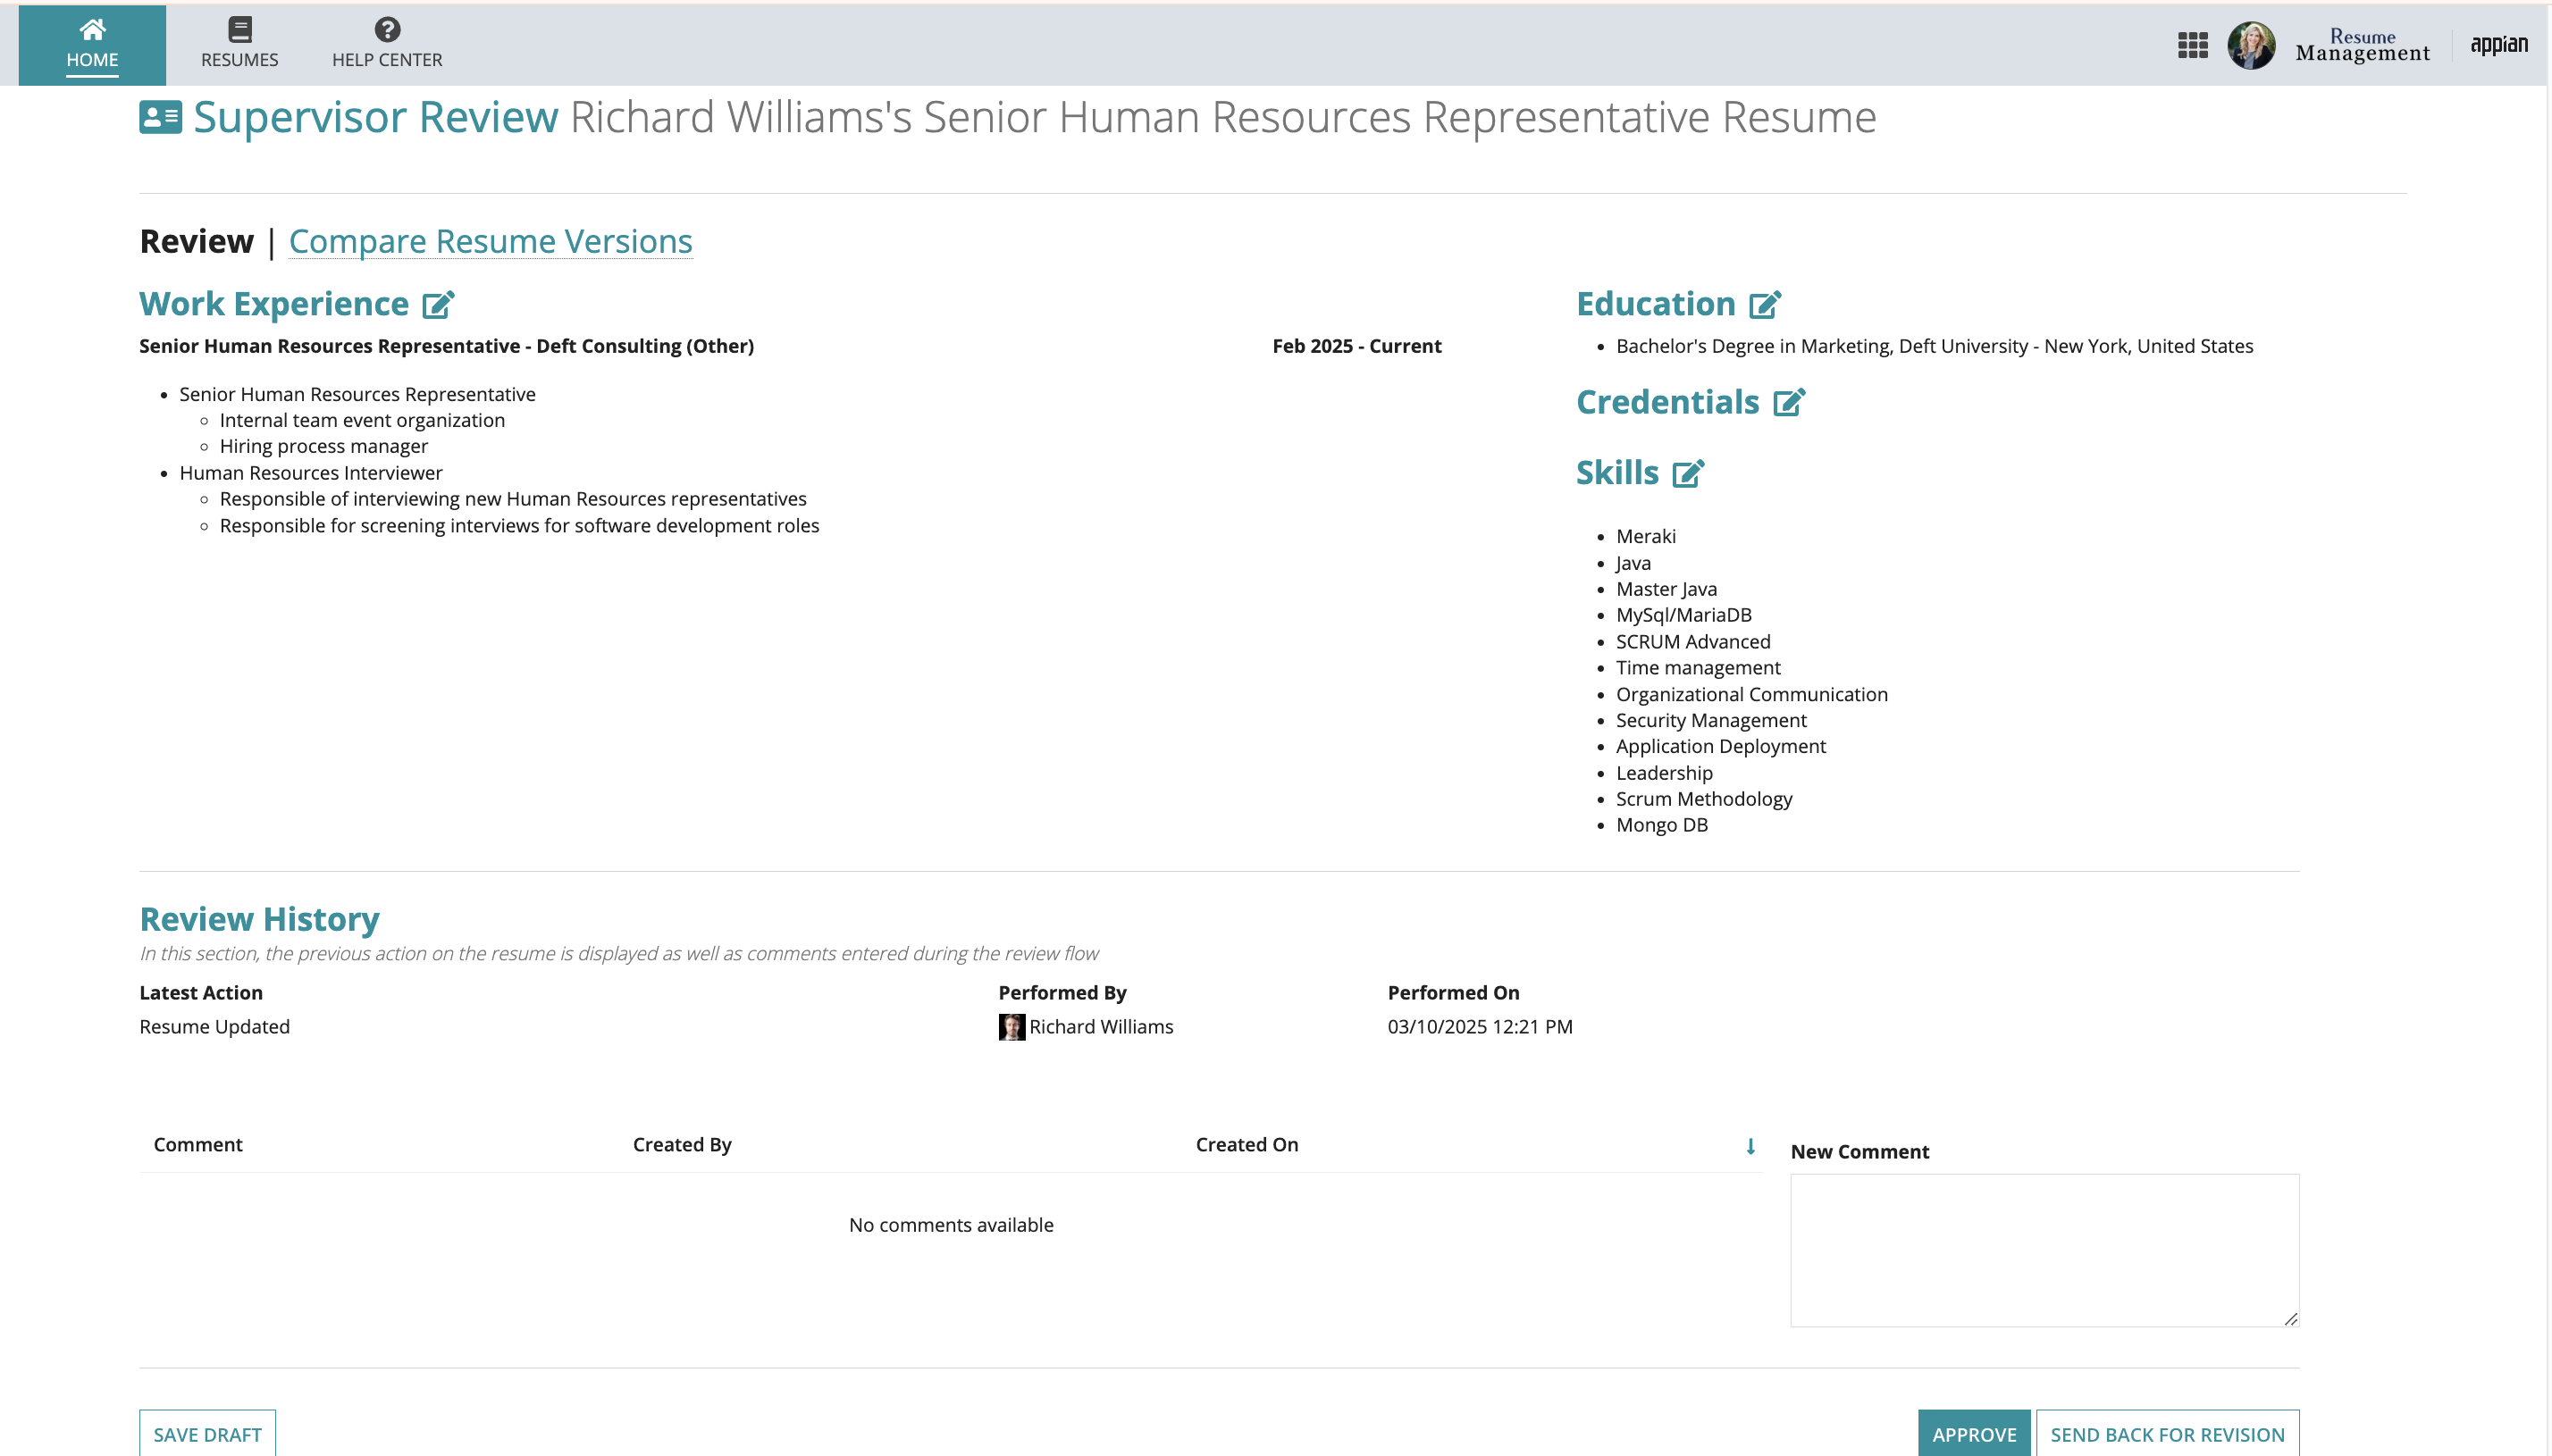Screen dimensions: 2552x1456
Task: Click Send Back For Revision button
Action: click(x=2167, y=1433)
